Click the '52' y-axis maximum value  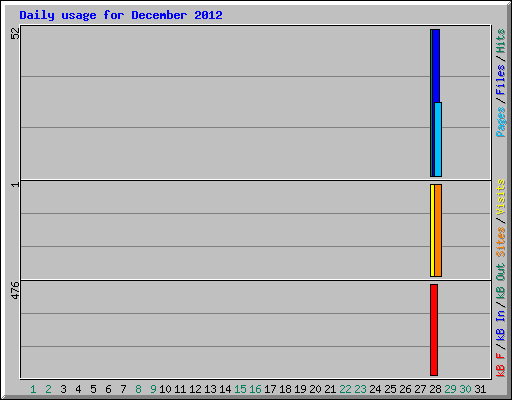tap(15, 33)
